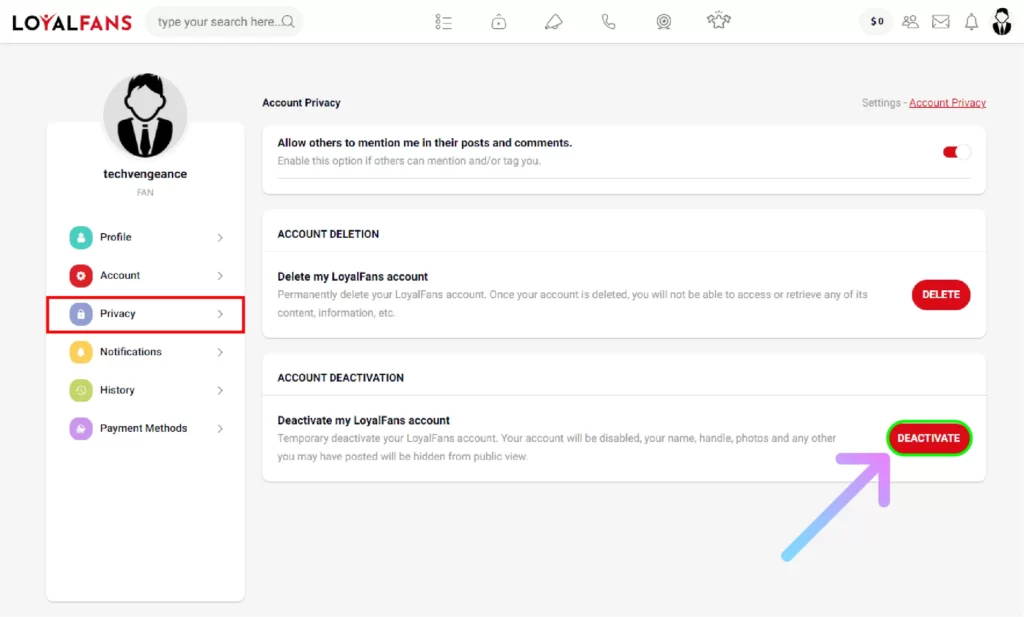Open the user avatar menu in header
The height and width of the screenshot is (617, 1024).
(x=1002, y=22)
